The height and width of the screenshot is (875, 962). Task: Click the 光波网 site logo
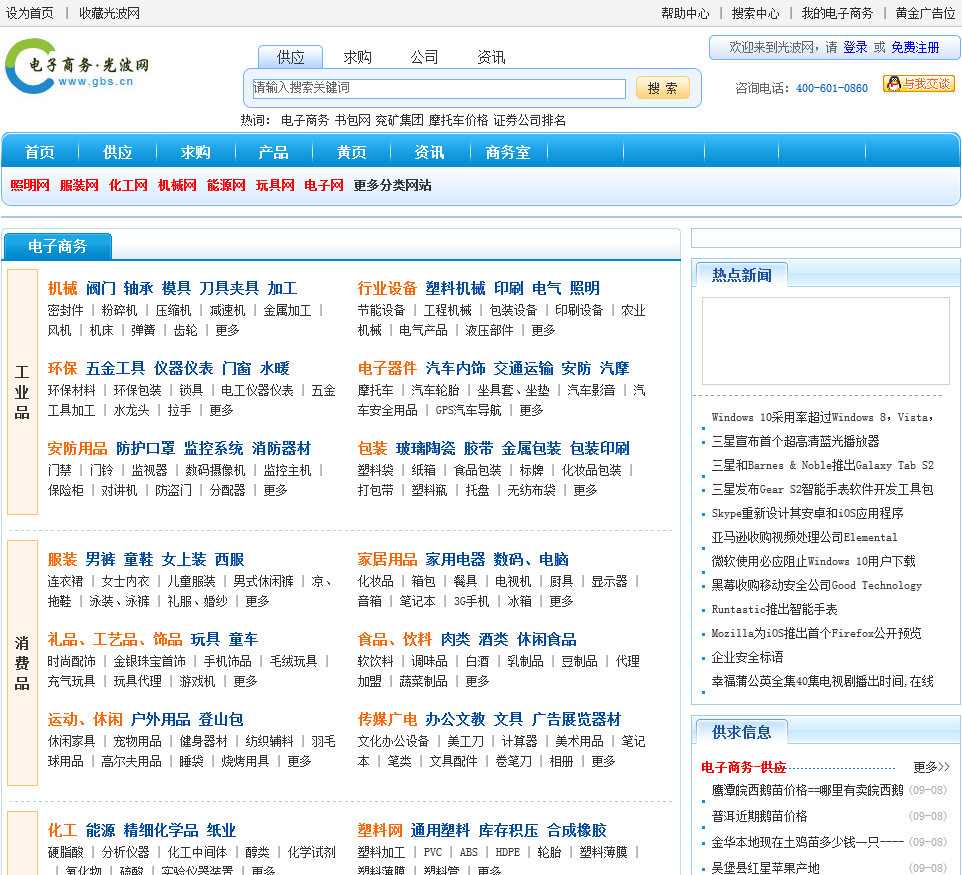77,67
